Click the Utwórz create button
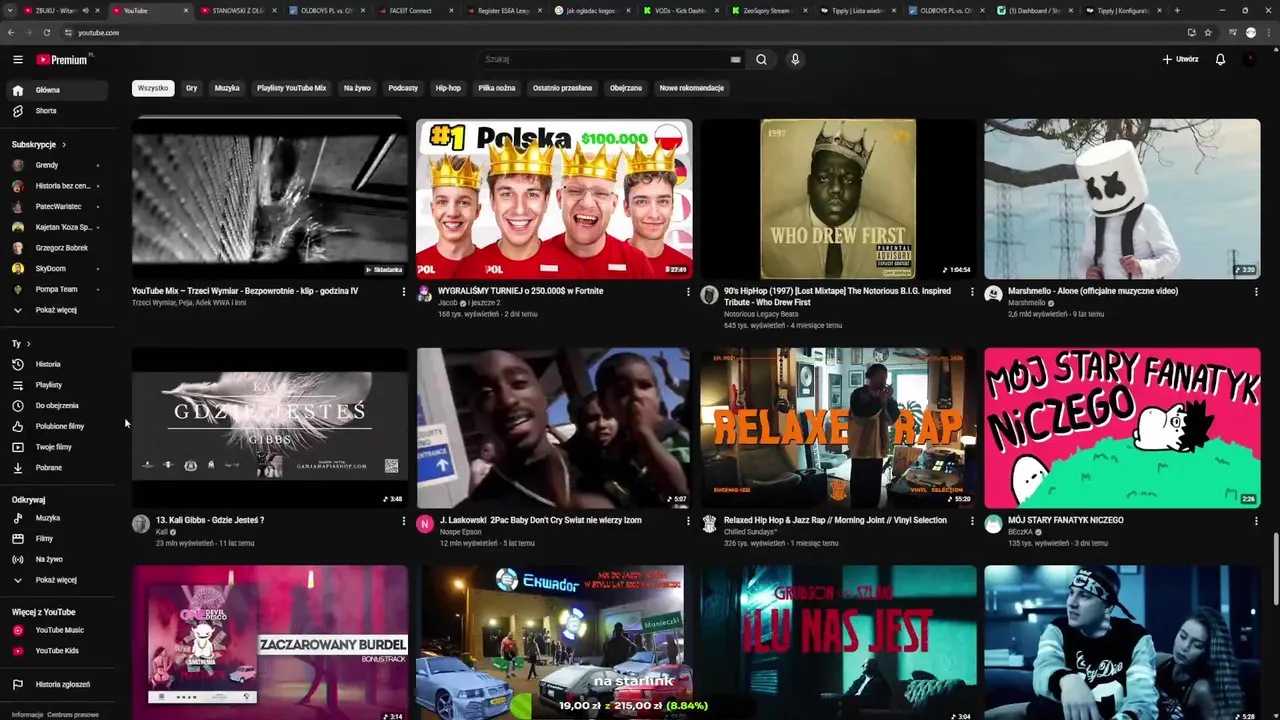Screen dimensions: 1280x720 [x=1180, y=60]
